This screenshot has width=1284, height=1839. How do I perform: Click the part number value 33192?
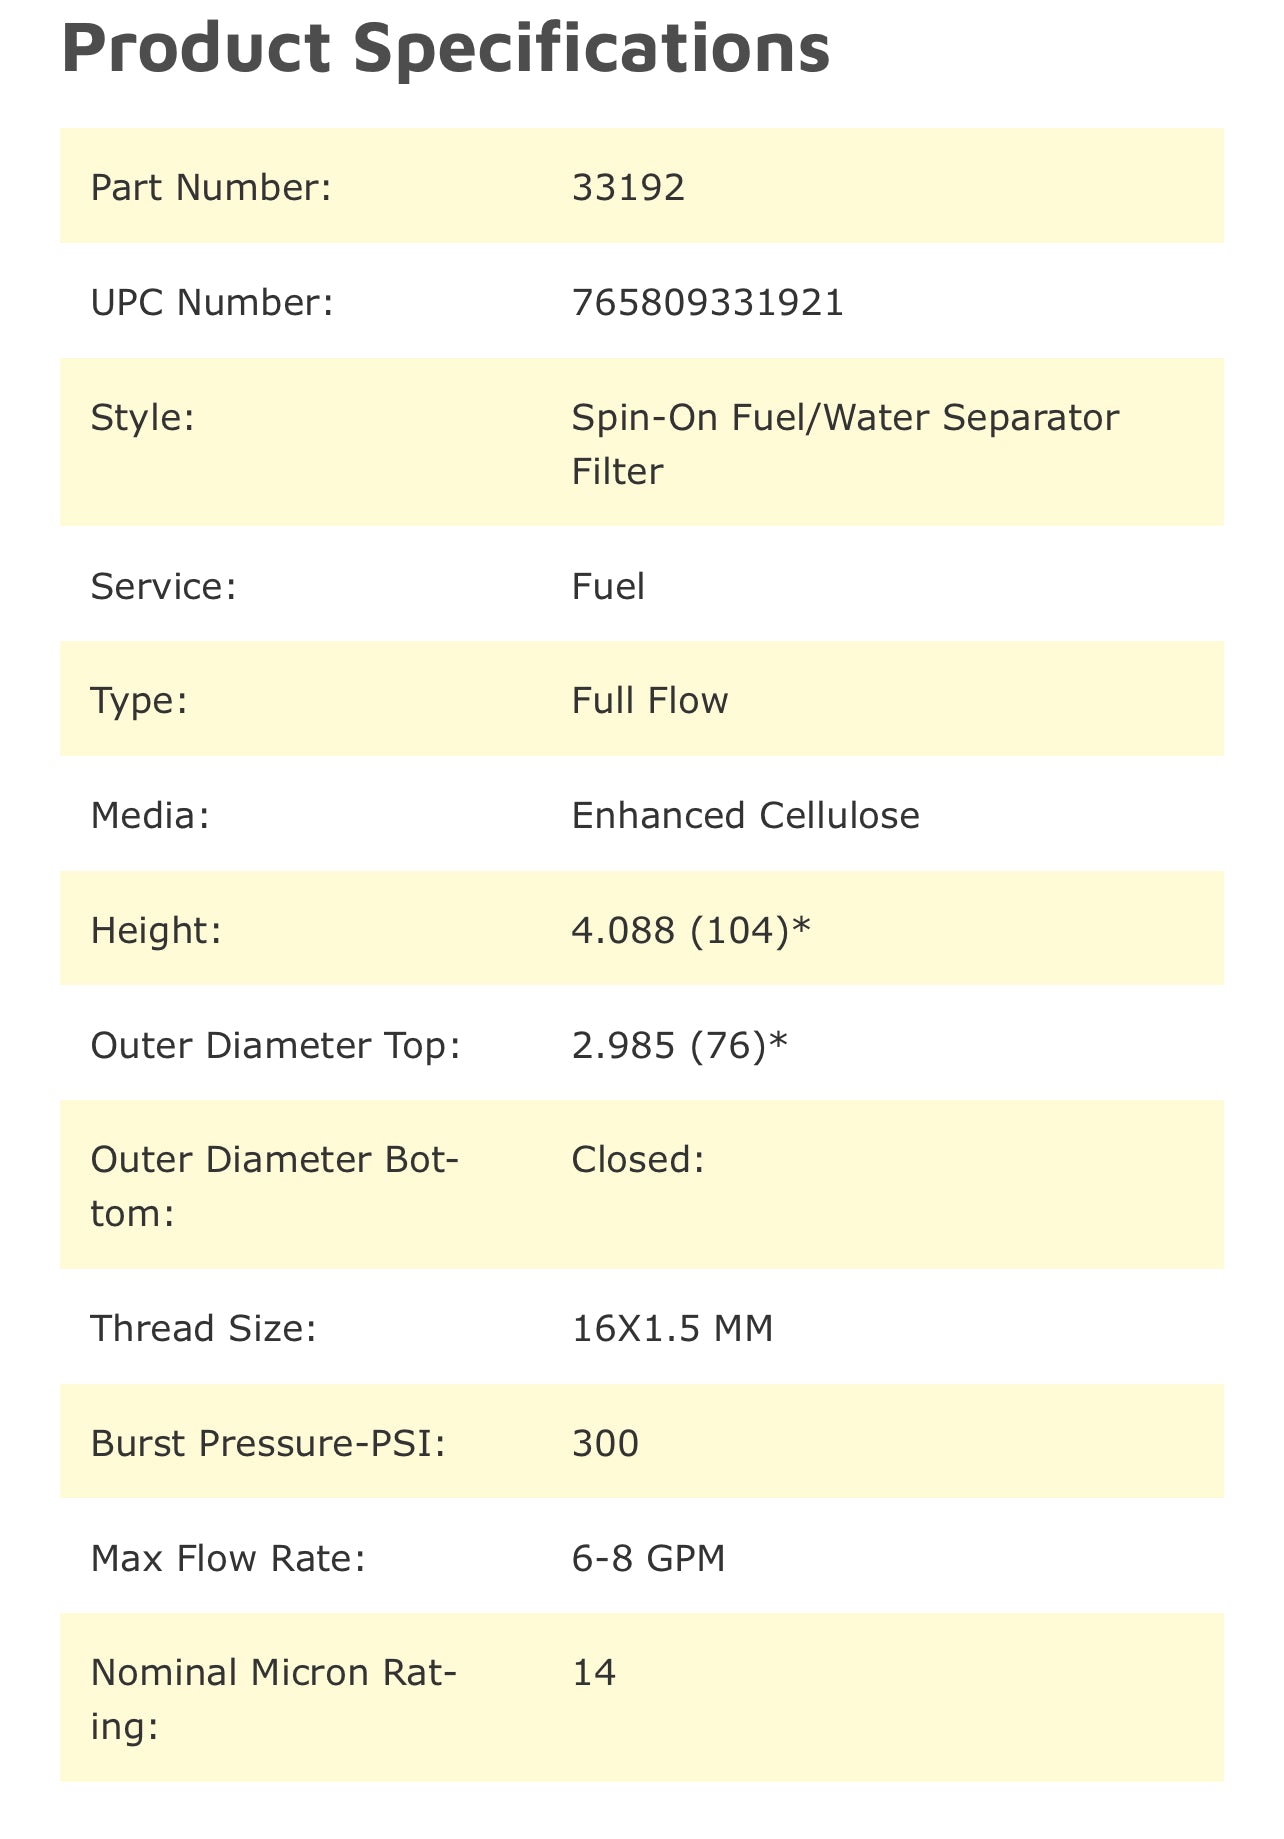628,187
